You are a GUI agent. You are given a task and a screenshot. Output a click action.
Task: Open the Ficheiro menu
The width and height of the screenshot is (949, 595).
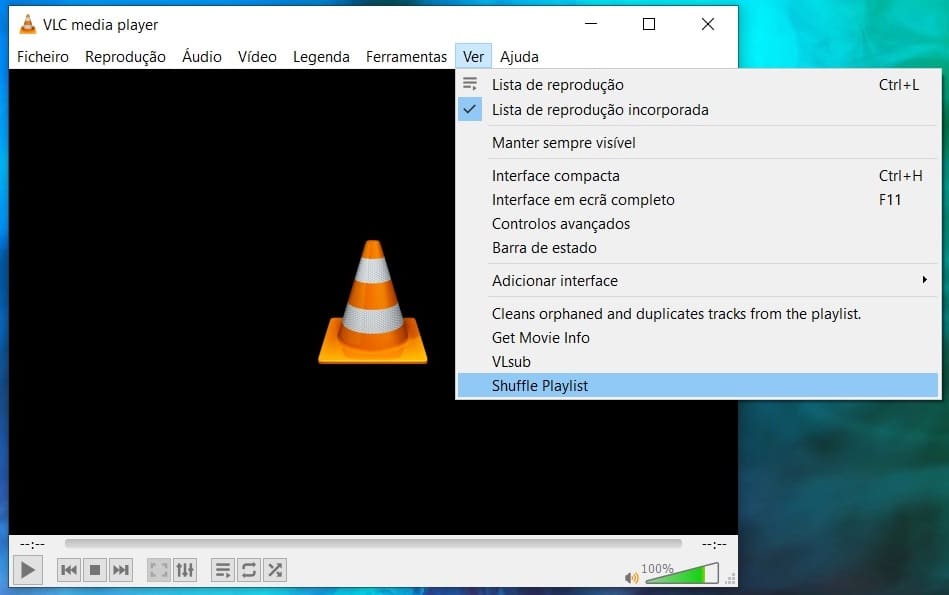click(x=42, y=57)
